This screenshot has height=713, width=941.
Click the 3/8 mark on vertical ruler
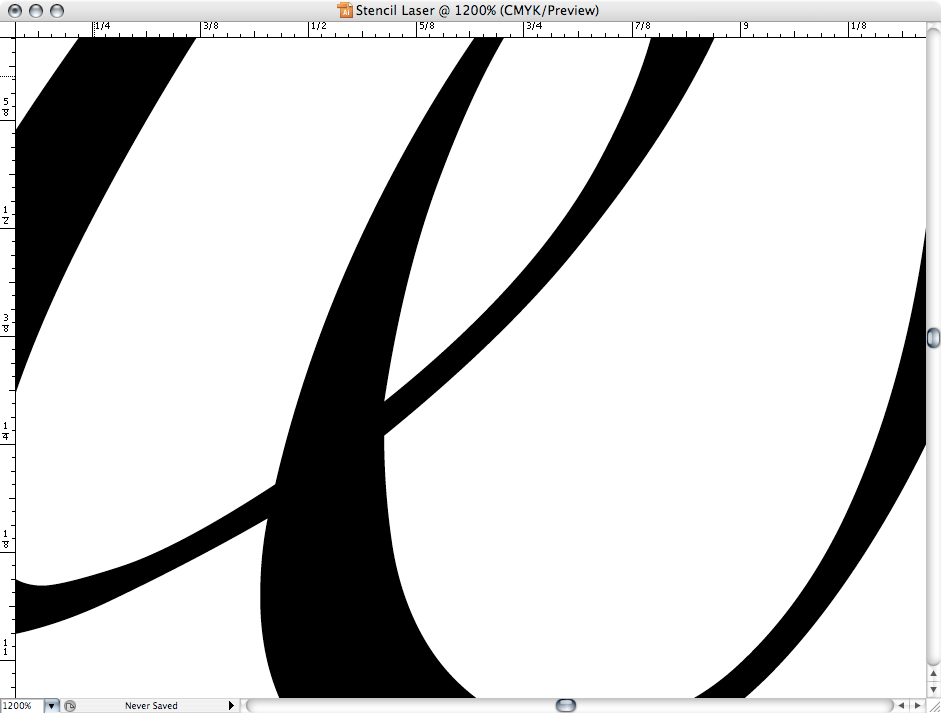pyautogui.click(x=6, y=322)
